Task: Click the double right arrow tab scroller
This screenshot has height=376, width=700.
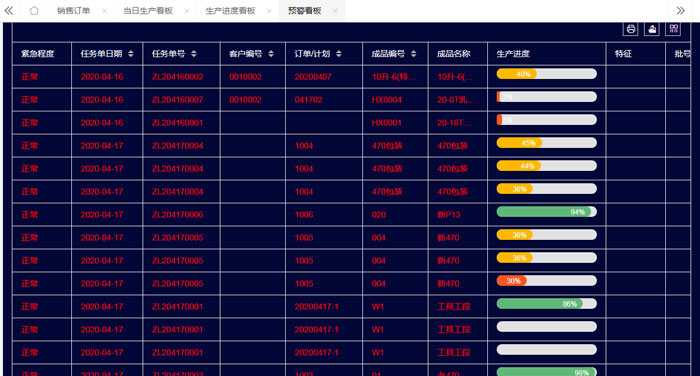Action: point(680,10)
